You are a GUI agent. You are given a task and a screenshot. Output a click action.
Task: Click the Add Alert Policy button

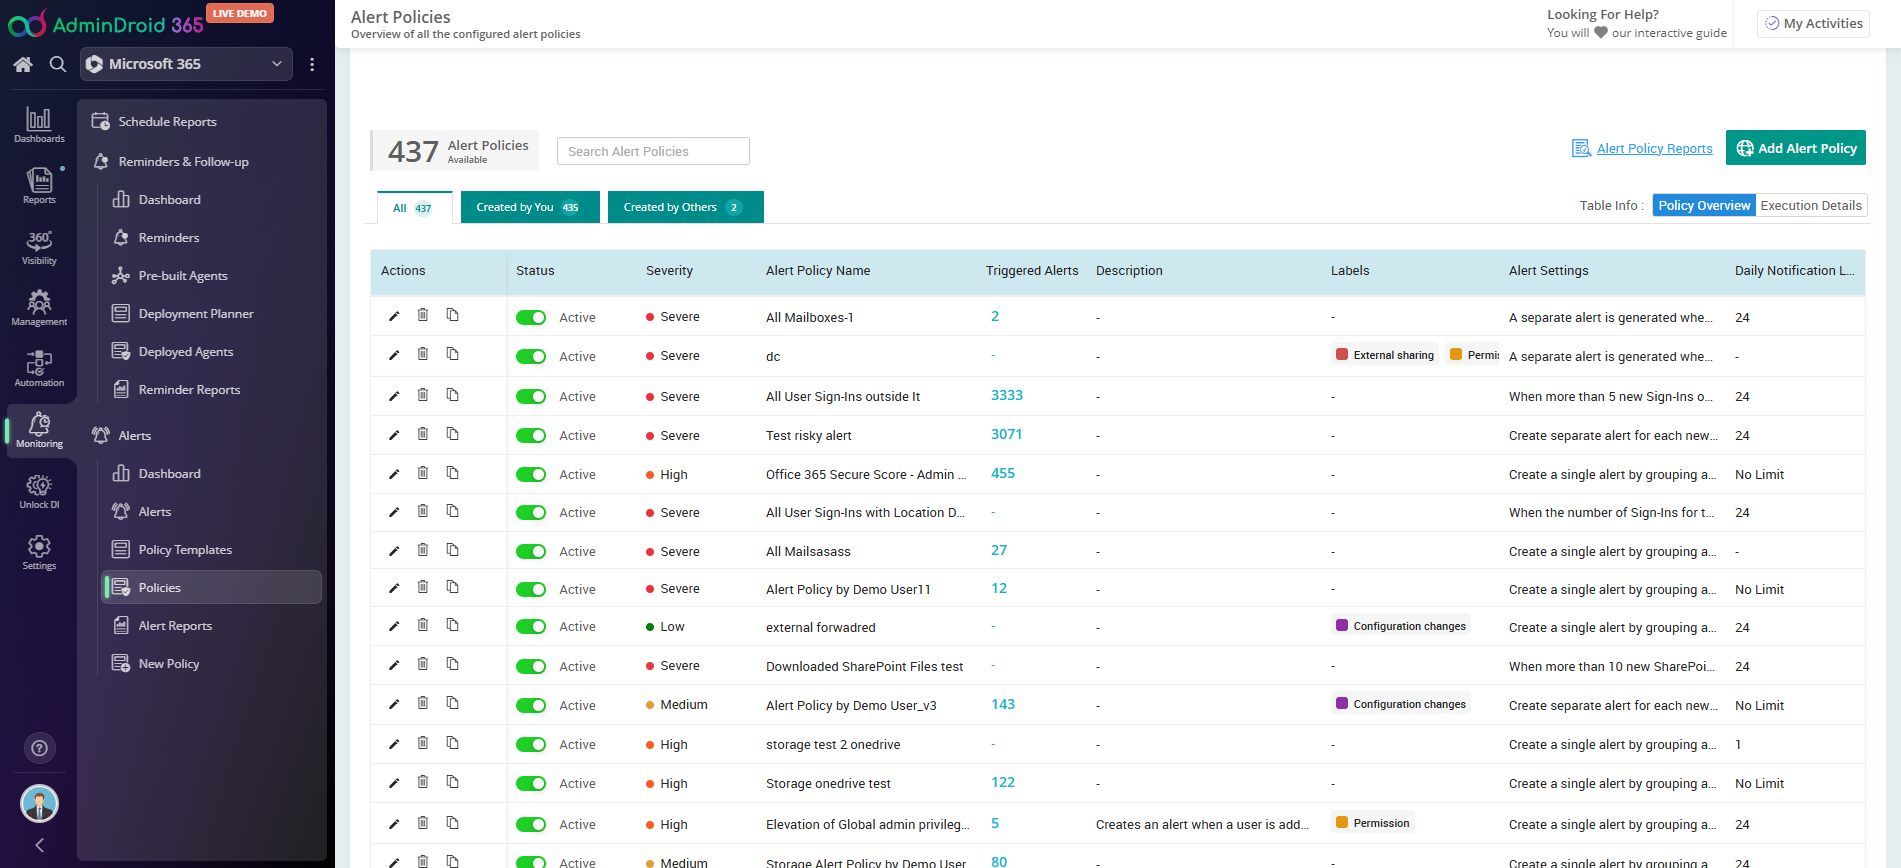tap(1796, 148)
